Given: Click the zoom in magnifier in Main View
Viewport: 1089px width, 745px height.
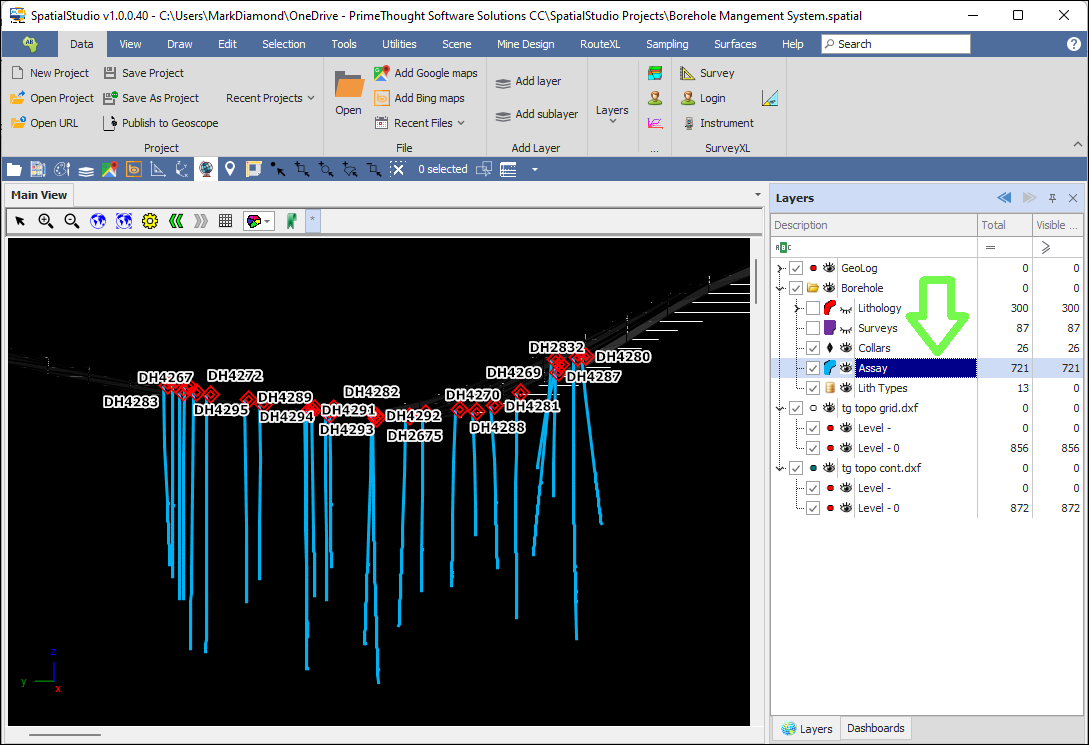Looking at the screenshot, I should 46,221.
